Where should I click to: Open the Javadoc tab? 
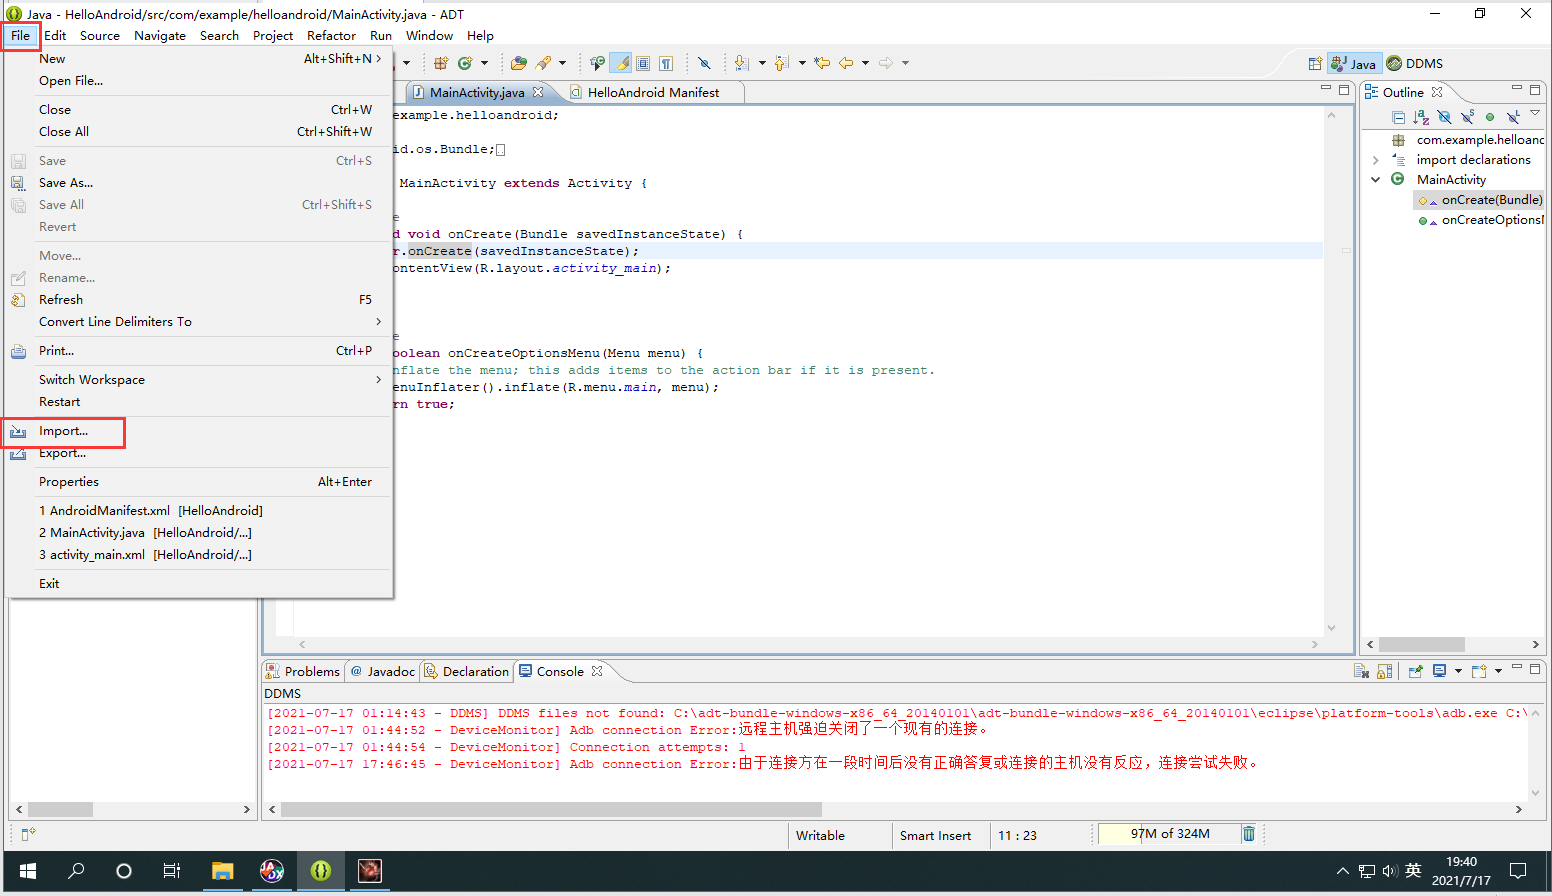[x=382, y=671]
